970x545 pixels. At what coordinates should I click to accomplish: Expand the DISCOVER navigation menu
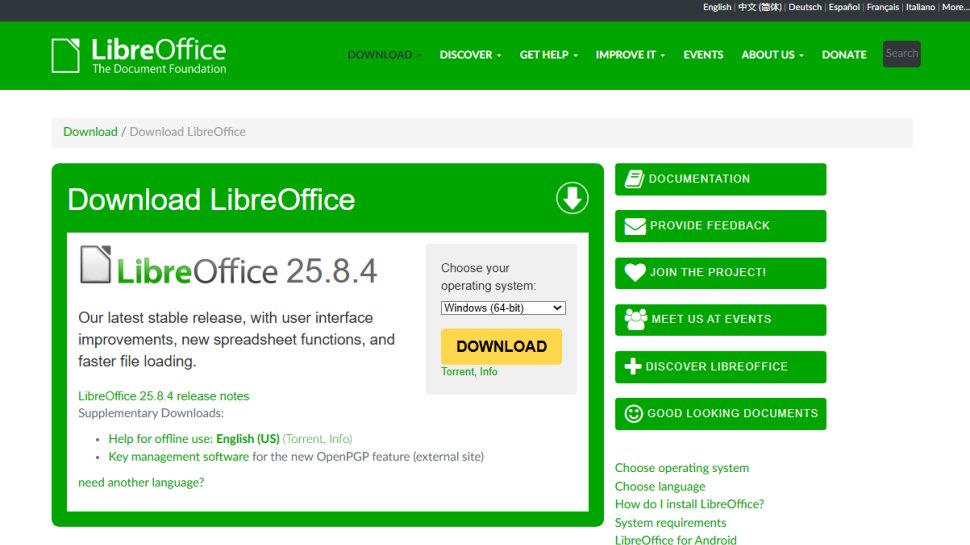click(x=470, y=55)
